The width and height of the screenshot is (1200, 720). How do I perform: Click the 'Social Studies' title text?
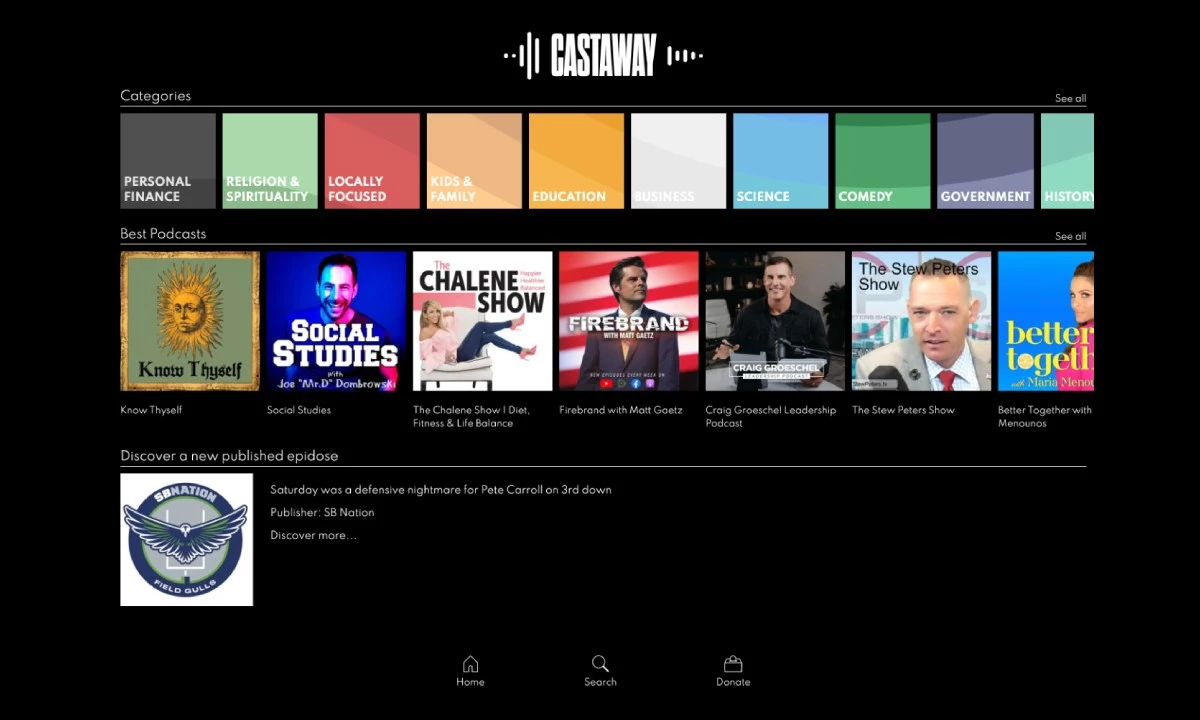point(299,410)
